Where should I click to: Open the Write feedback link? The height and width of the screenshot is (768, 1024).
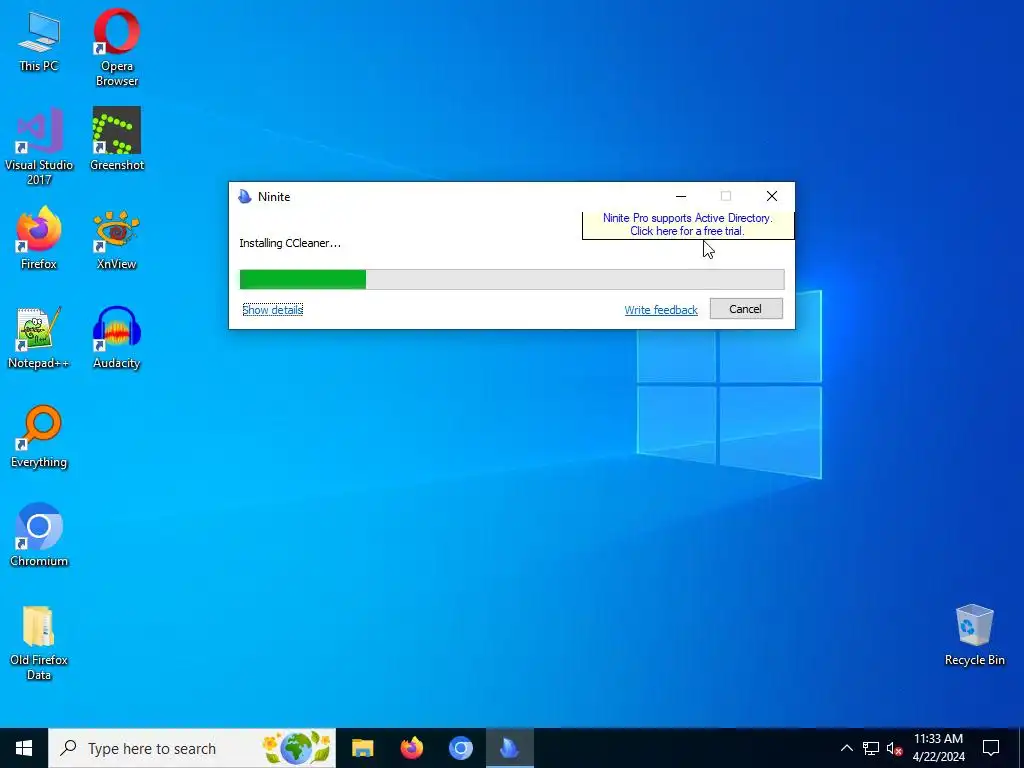pos(661,310)
